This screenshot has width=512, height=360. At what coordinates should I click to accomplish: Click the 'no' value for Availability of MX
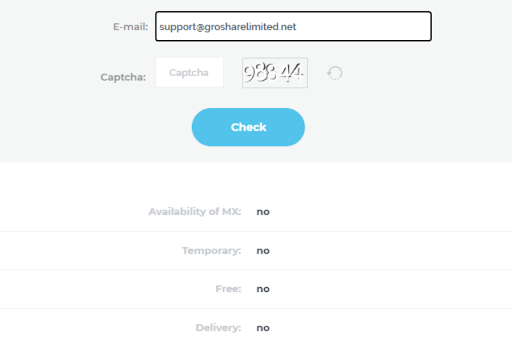pyautogui.click(x=263, y=212)
